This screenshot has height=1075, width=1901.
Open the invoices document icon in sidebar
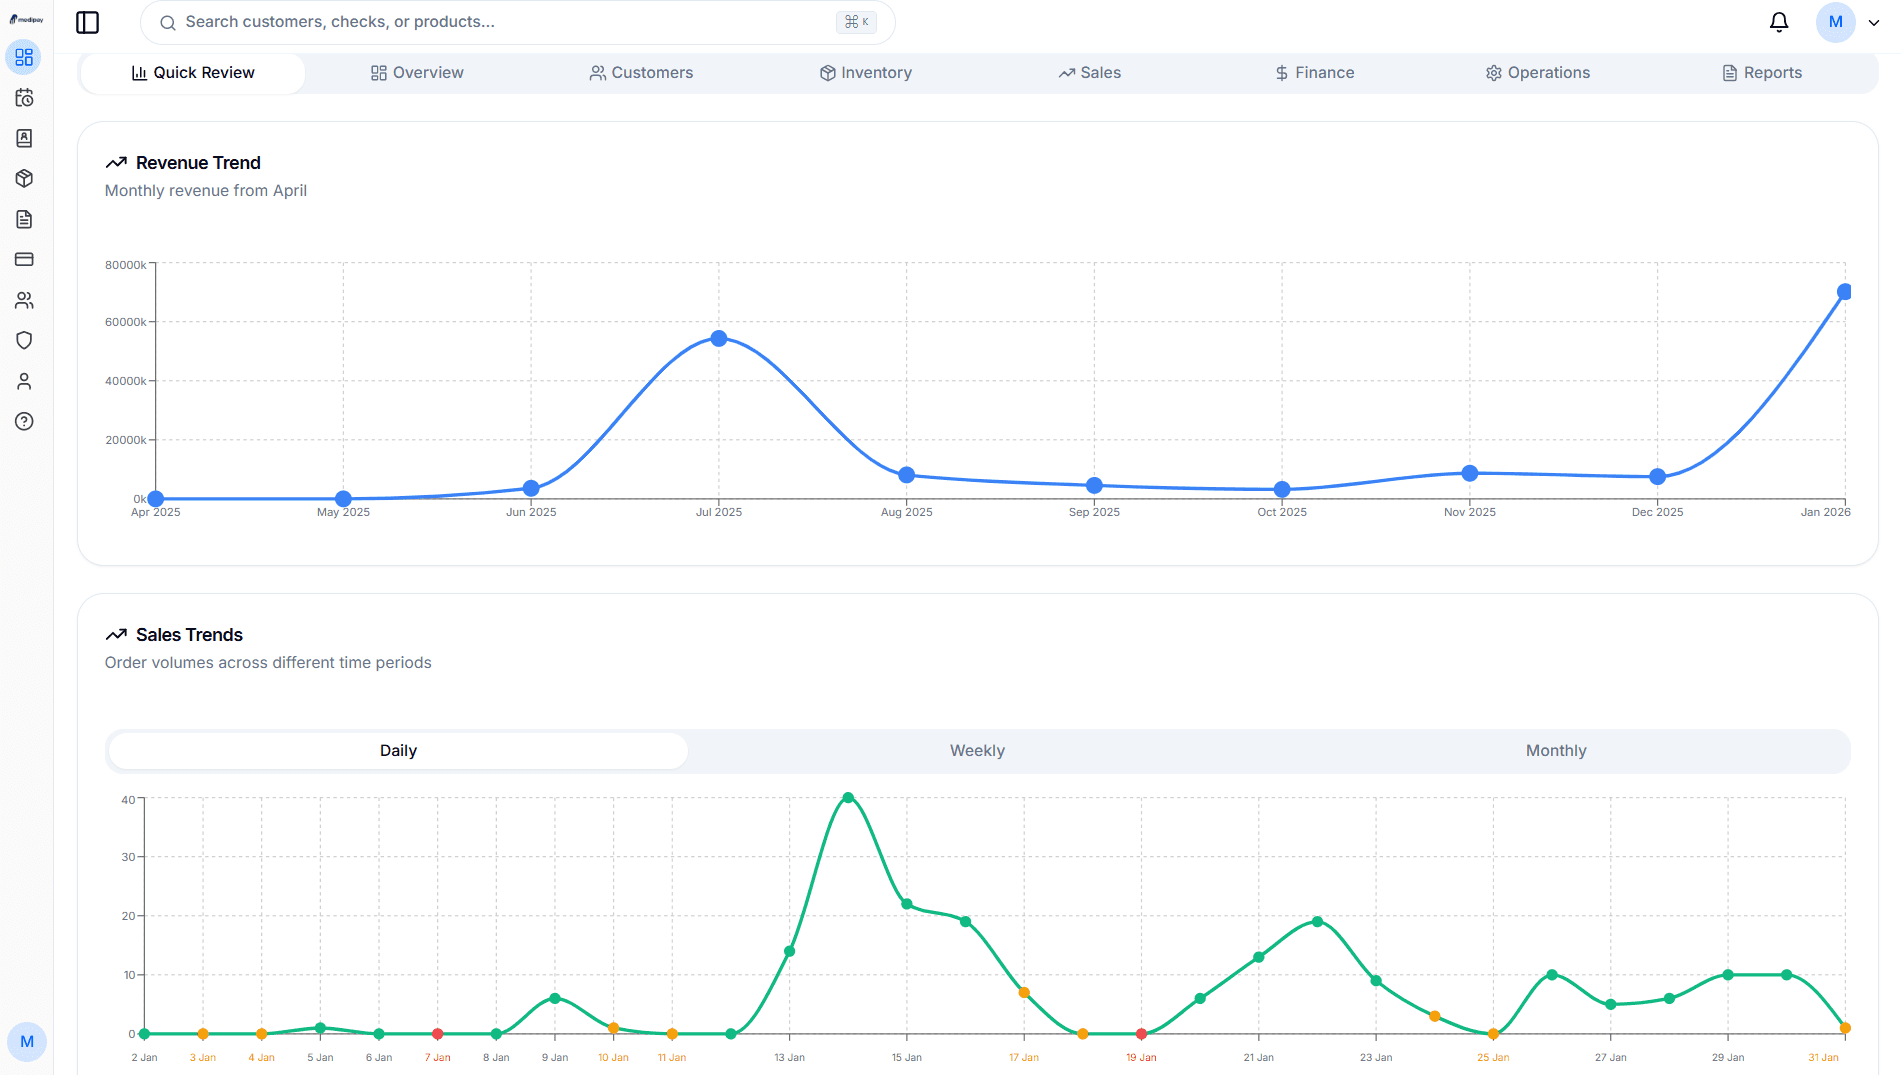click(x=24, y=219)
